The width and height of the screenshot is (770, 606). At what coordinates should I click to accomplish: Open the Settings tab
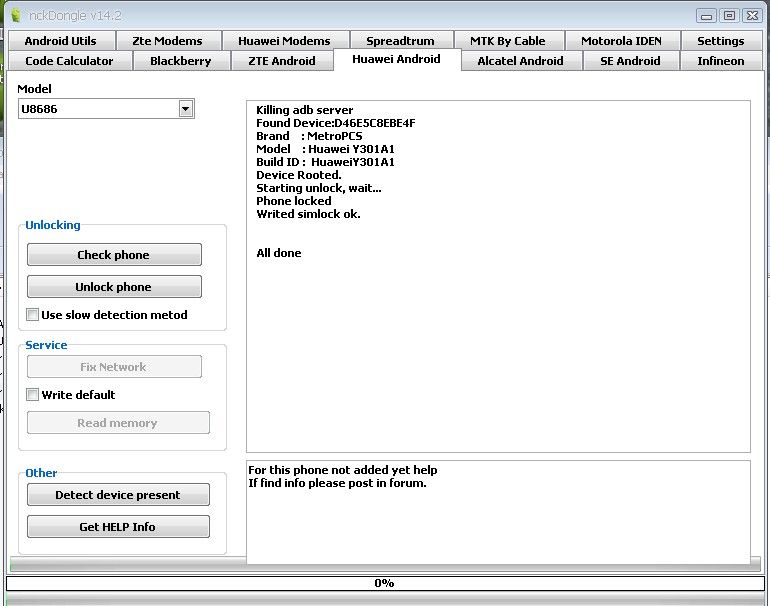[x=720, y=41]
